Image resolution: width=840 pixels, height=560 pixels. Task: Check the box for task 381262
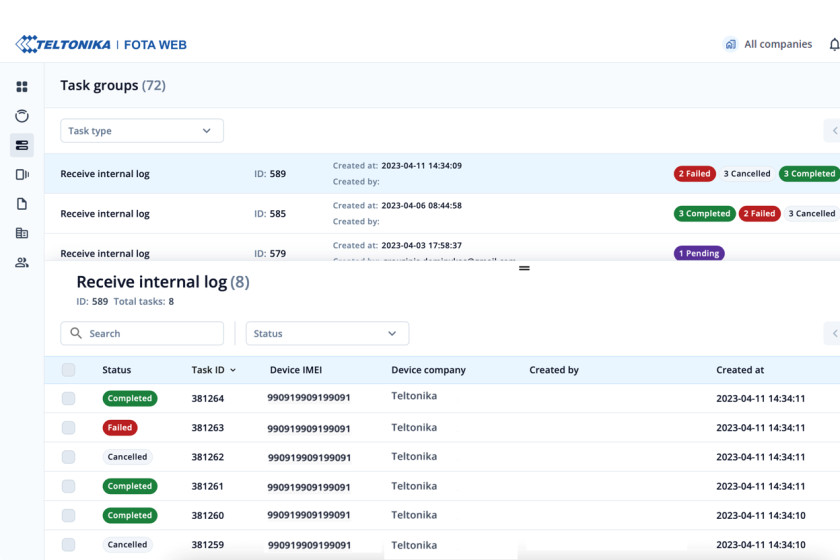[69, 457]
